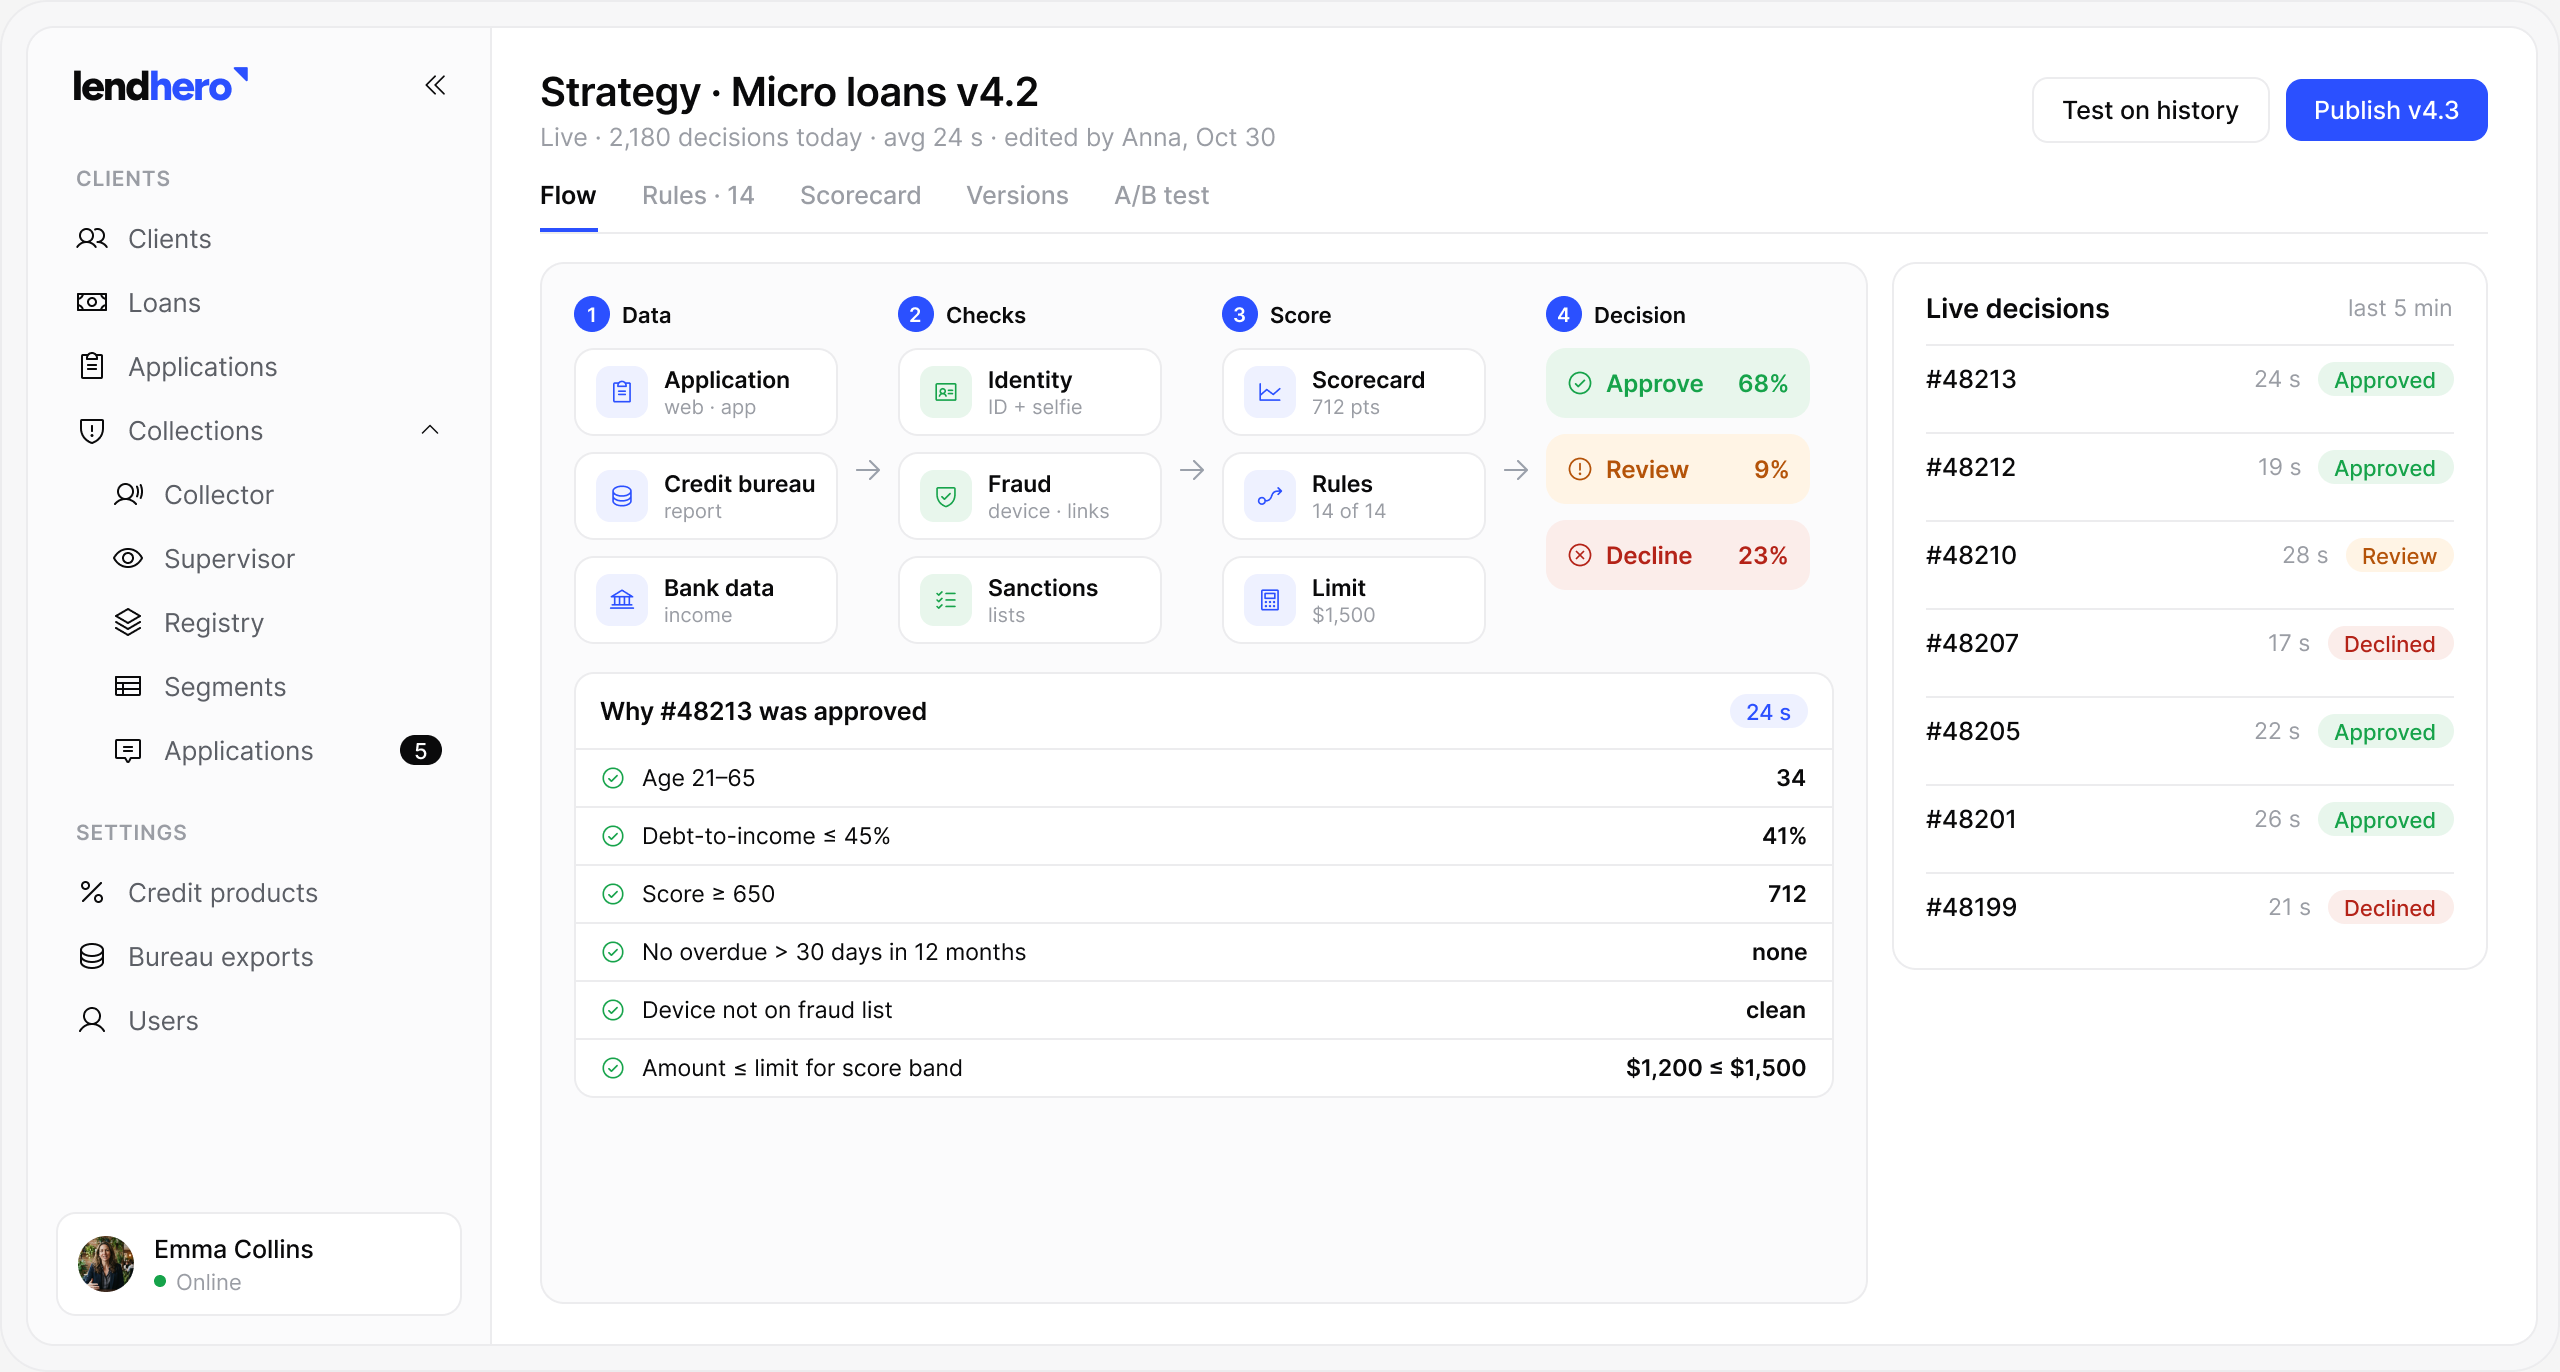Select the Credit bureau report card
Screen dimensions: 2560x1372
(706, 496)
